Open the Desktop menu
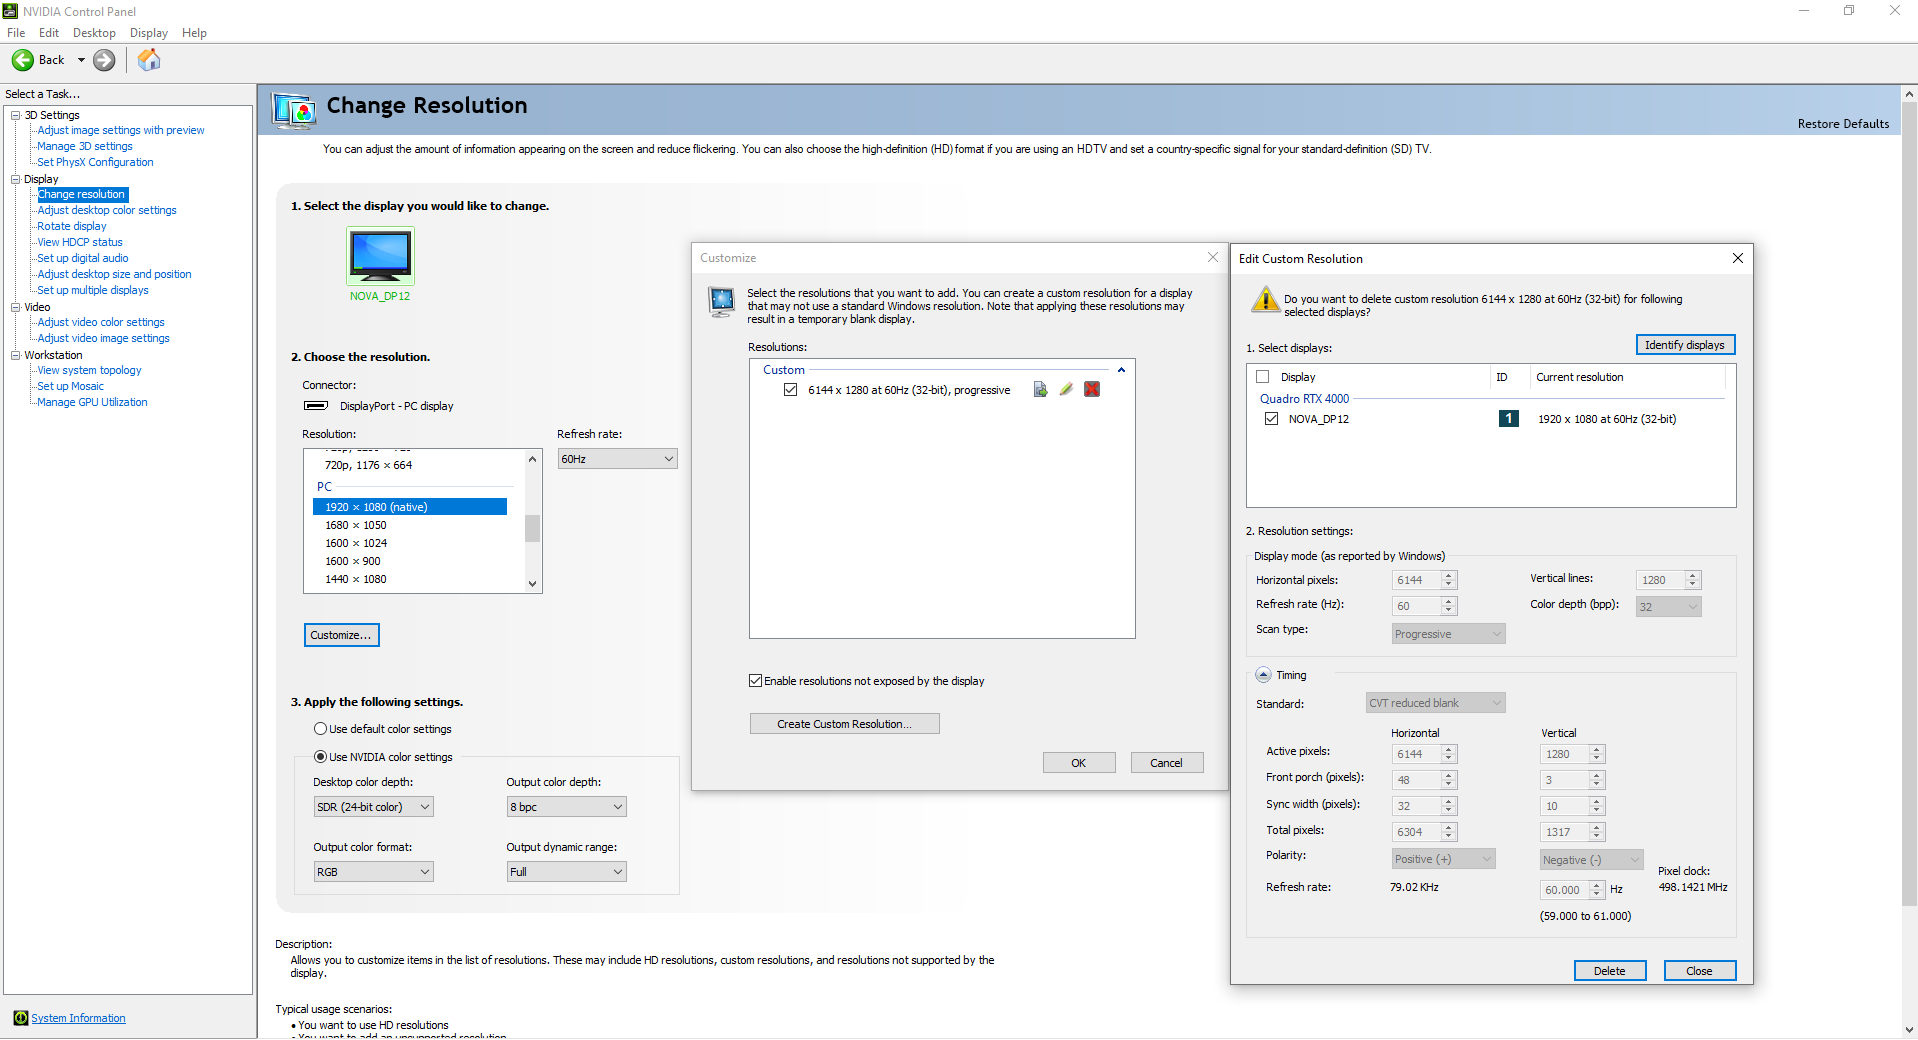The height and width of the screenshot is (1040, 1918). [93, 32]
